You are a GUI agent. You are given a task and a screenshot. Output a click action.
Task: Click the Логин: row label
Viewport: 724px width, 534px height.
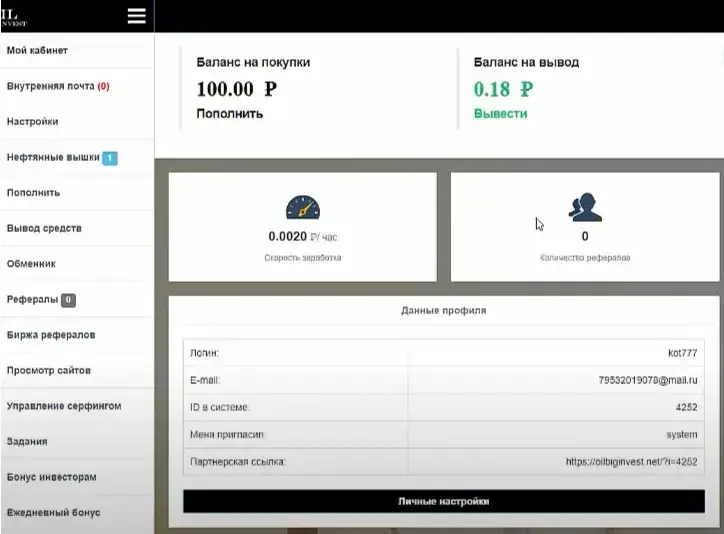tap(205, 353)
